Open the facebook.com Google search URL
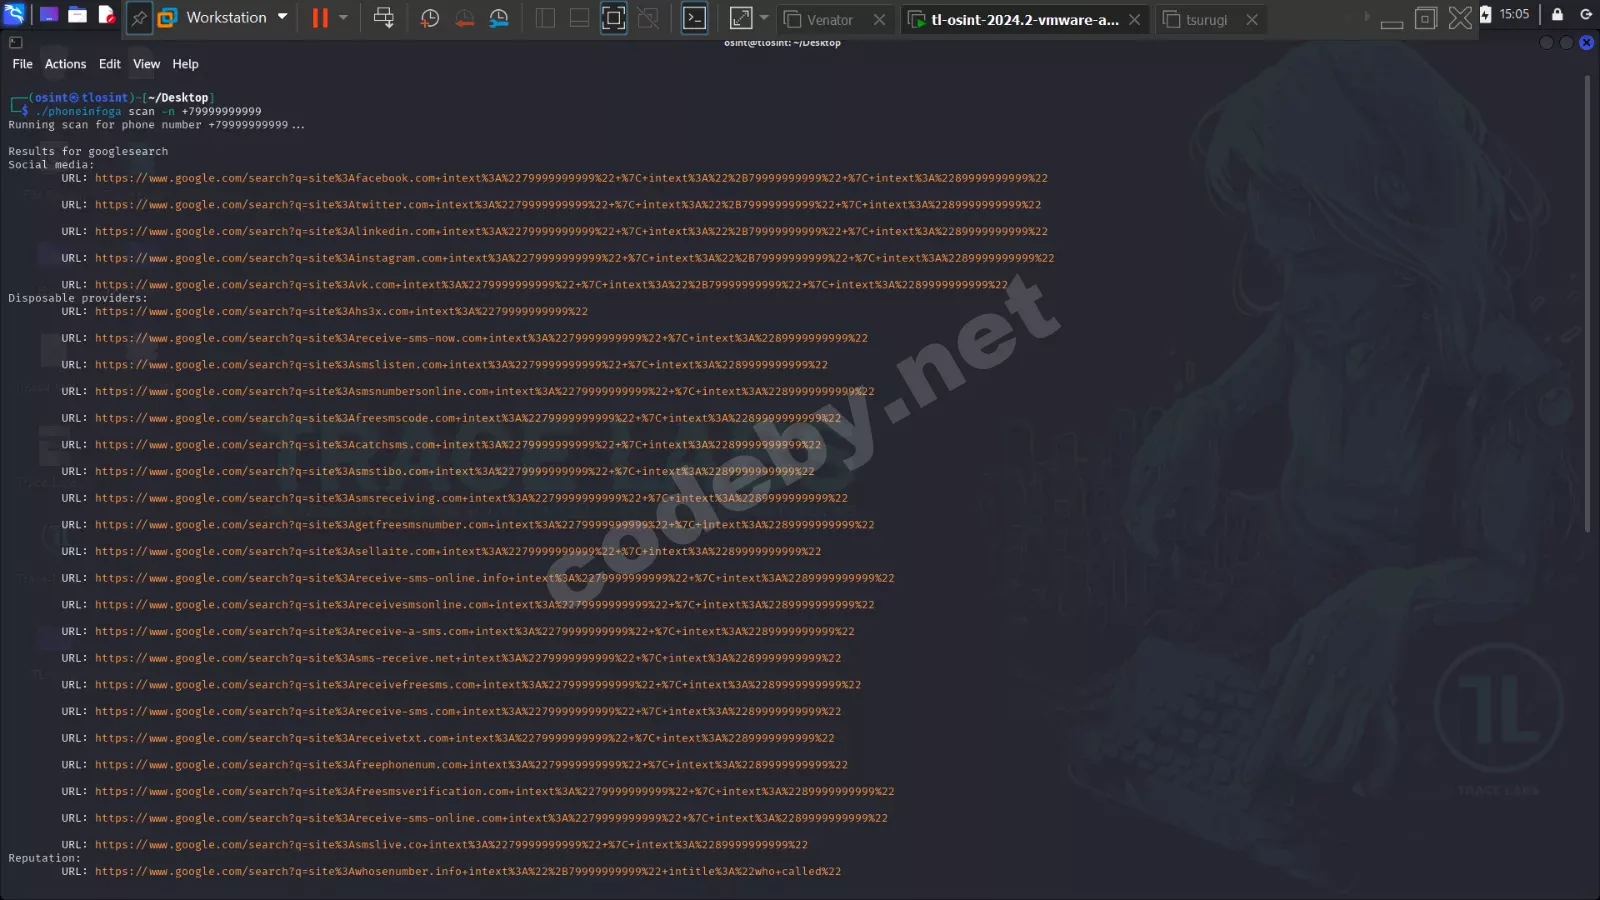Viewport: 1600px width, 900px height. point(570,178)
